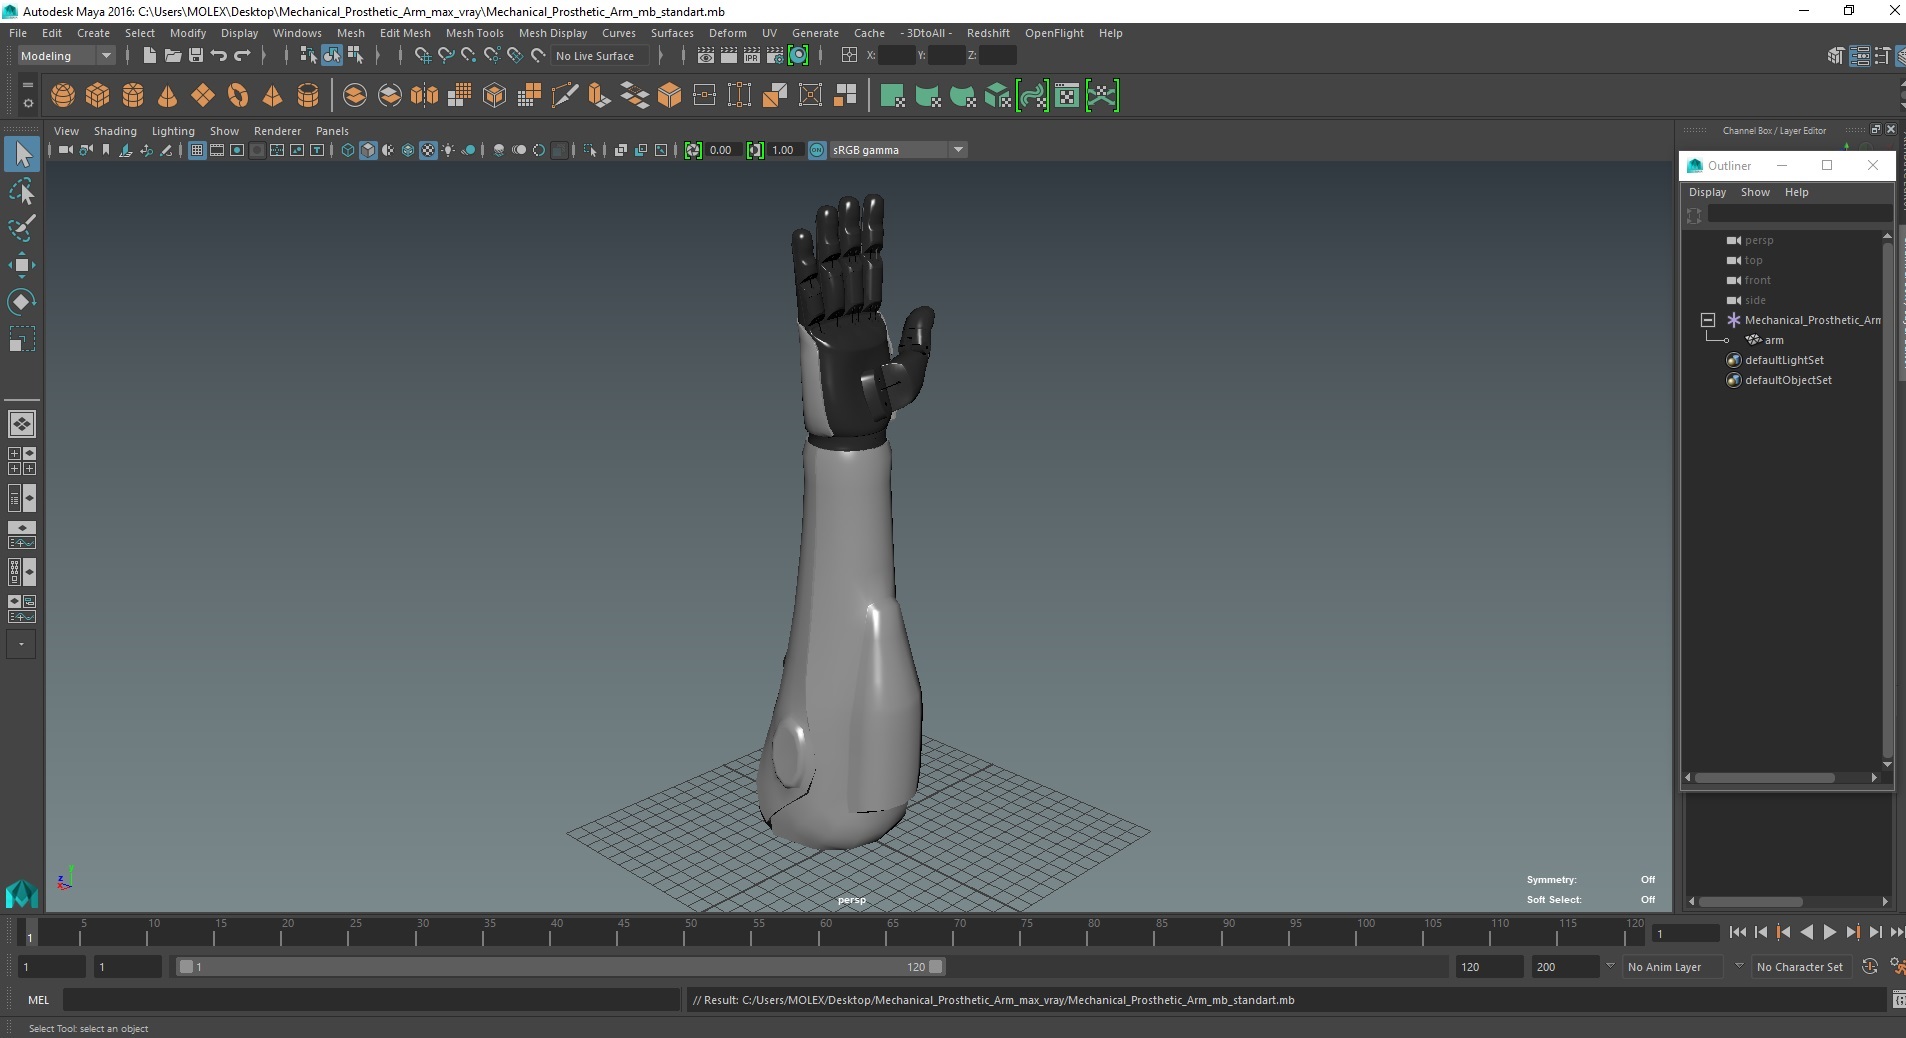Click the Multi-Cut knife shelf icon
Screen dimensions: 1906x1038
click(564, 96)
